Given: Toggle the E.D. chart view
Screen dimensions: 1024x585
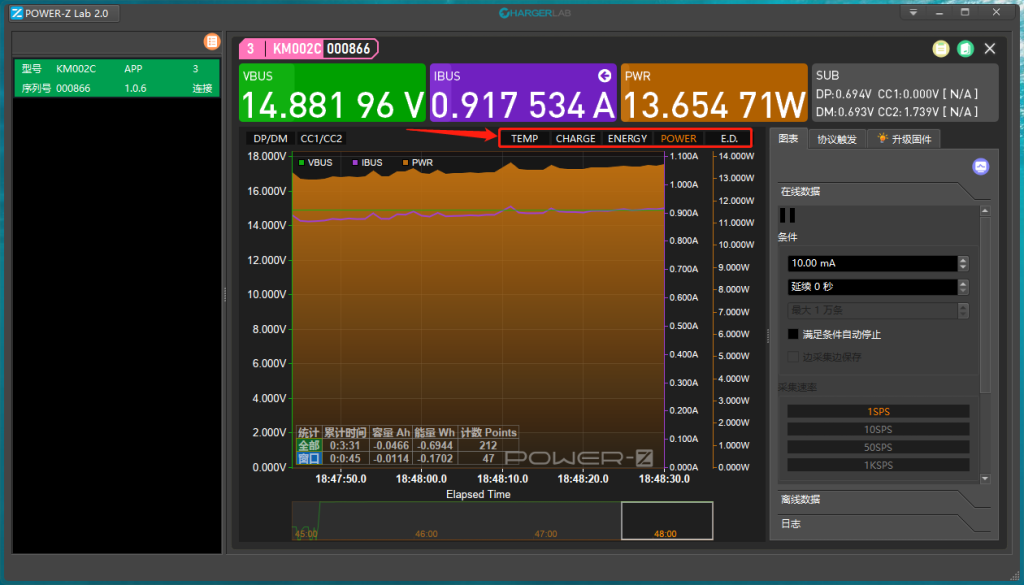Looking at the screenshot, I should point(729,138).
